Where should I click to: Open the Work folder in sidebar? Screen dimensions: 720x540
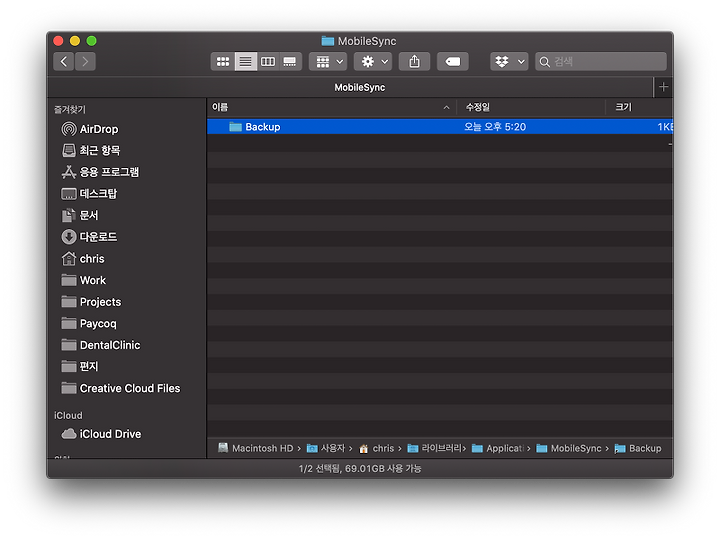tap(84, 280)
